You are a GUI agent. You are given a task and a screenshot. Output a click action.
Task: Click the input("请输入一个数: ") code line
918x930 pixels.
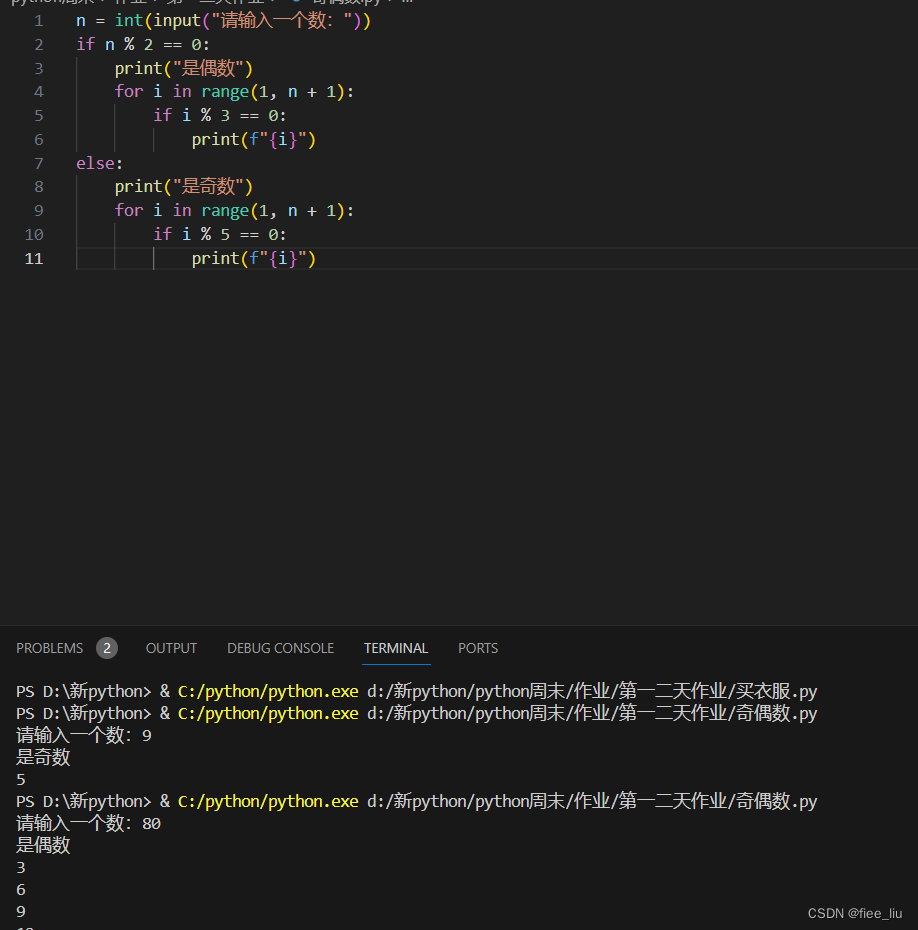click(x=224, y=21)
